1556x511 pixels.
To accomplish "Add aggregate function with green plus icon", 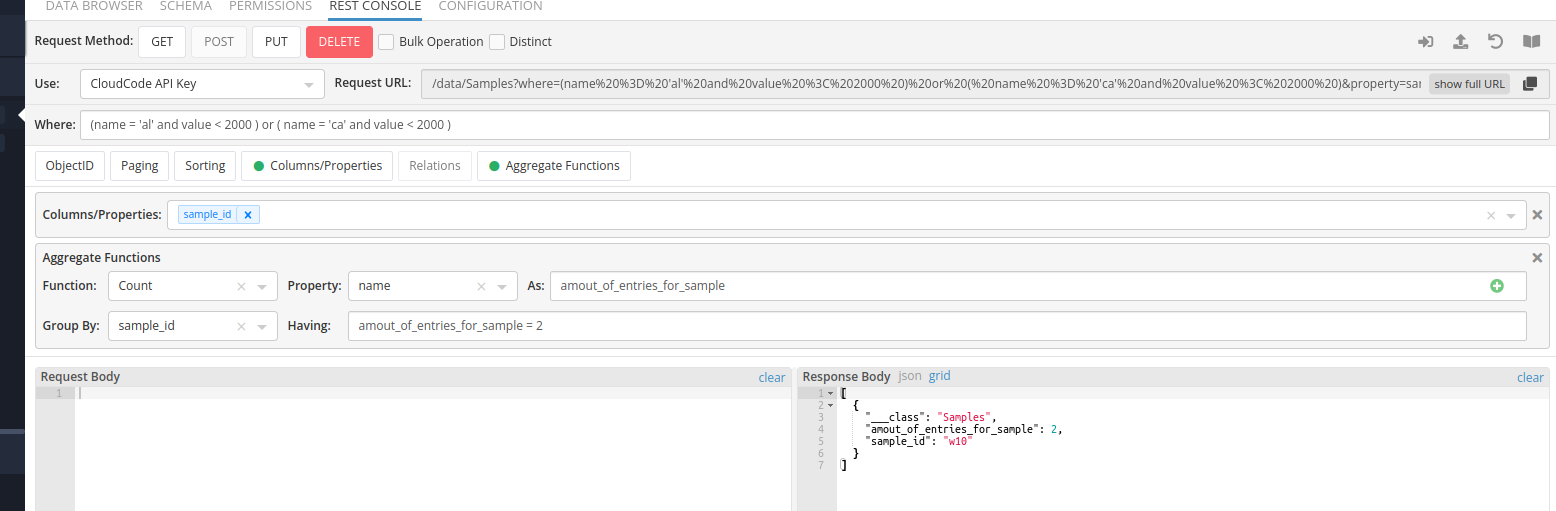I will tap(1497, 286).
